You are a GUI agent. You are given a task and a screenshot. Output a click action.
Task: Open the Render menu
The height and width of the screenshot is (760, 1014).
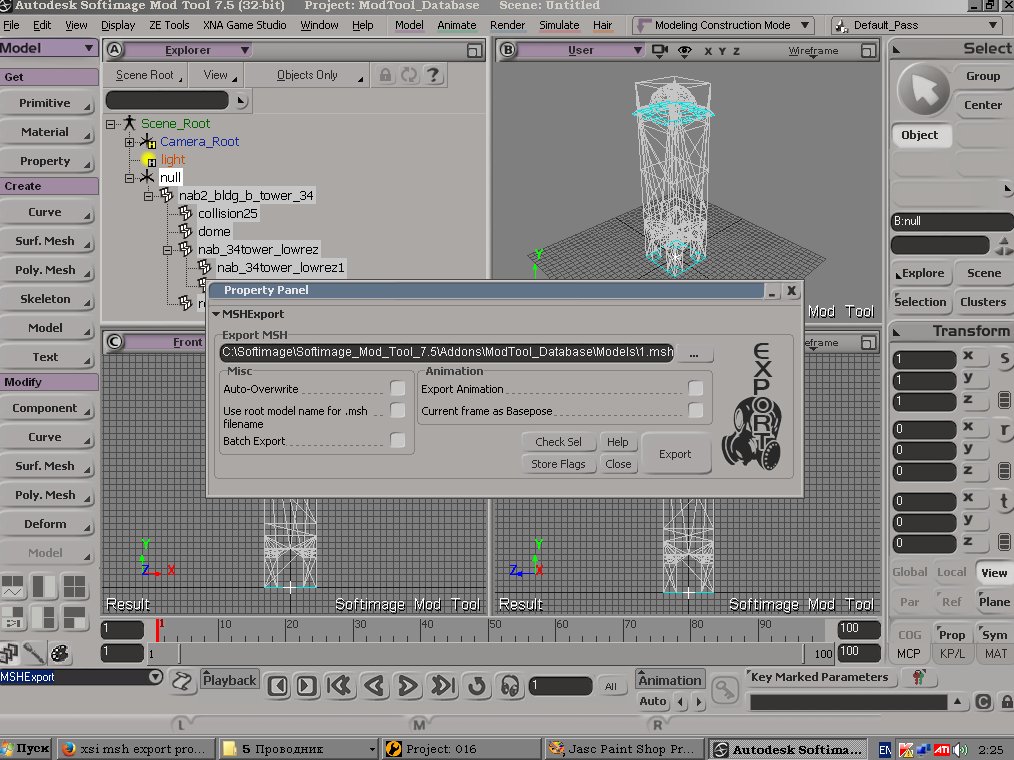(507, 25)
